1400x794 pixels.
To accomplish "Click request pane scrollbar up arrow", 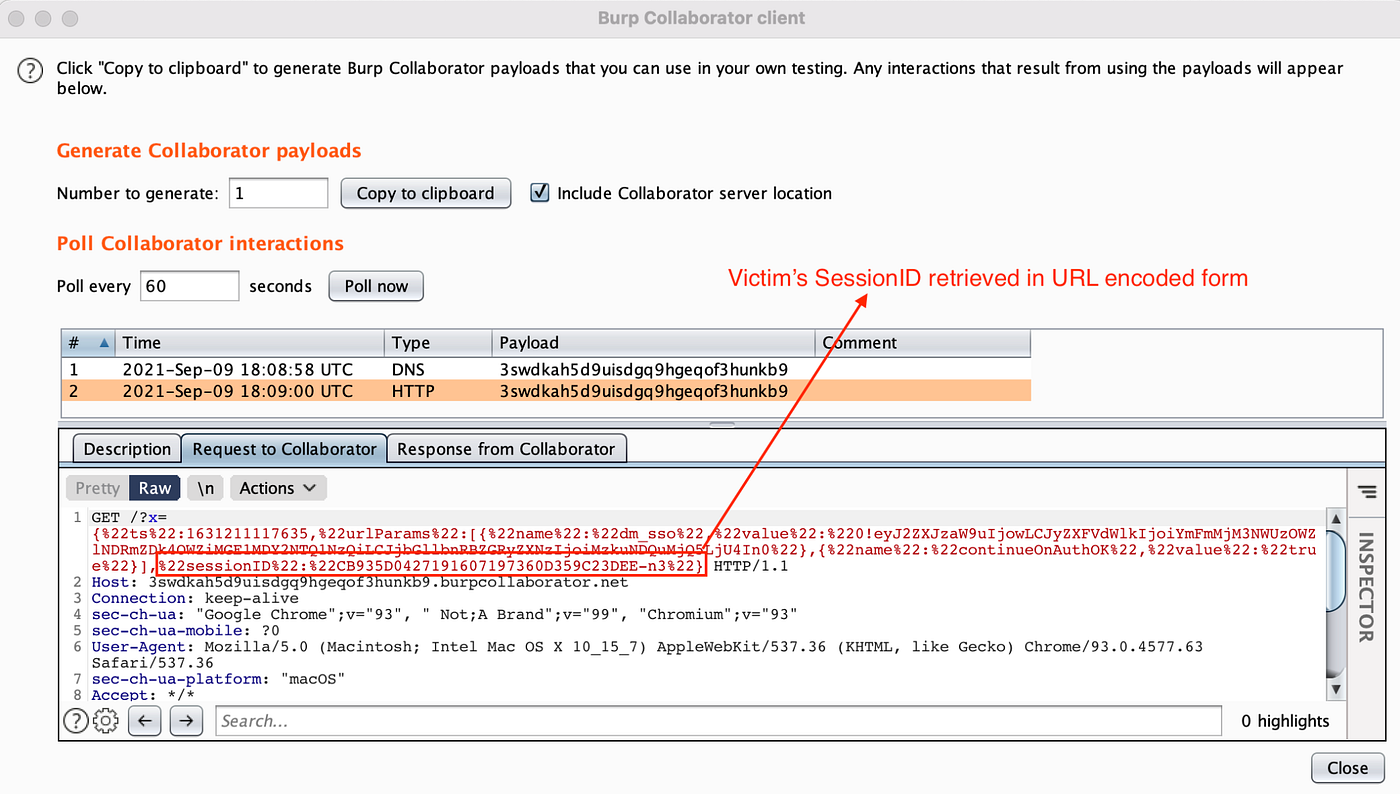I will pyautogui.click(x=1336, y=518).
